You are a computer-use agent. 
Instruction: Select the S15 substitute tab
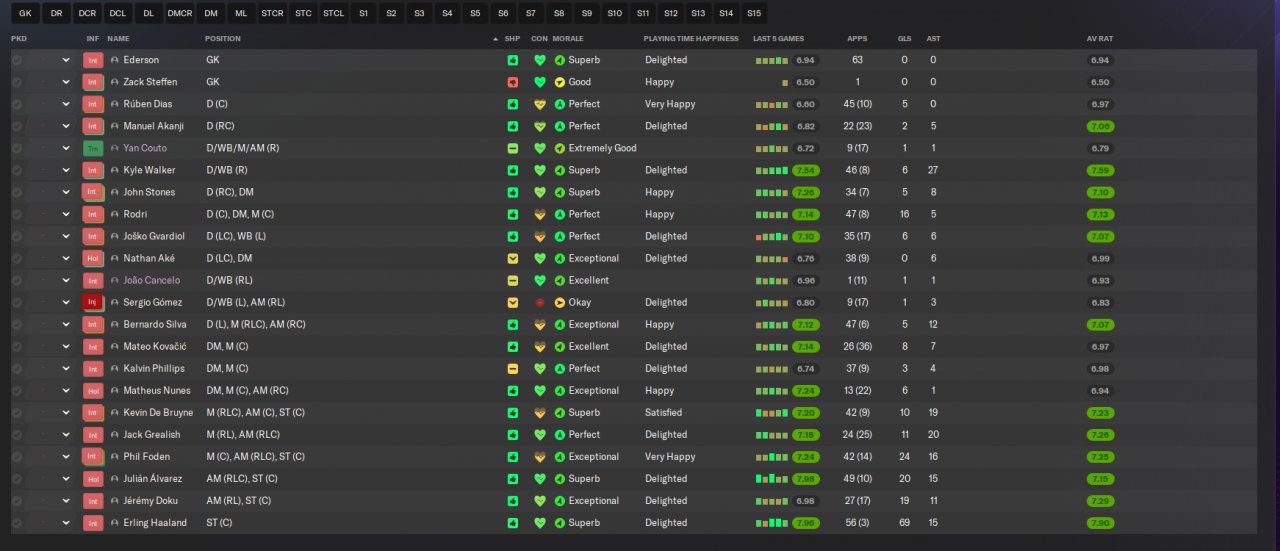click(754, 13)
